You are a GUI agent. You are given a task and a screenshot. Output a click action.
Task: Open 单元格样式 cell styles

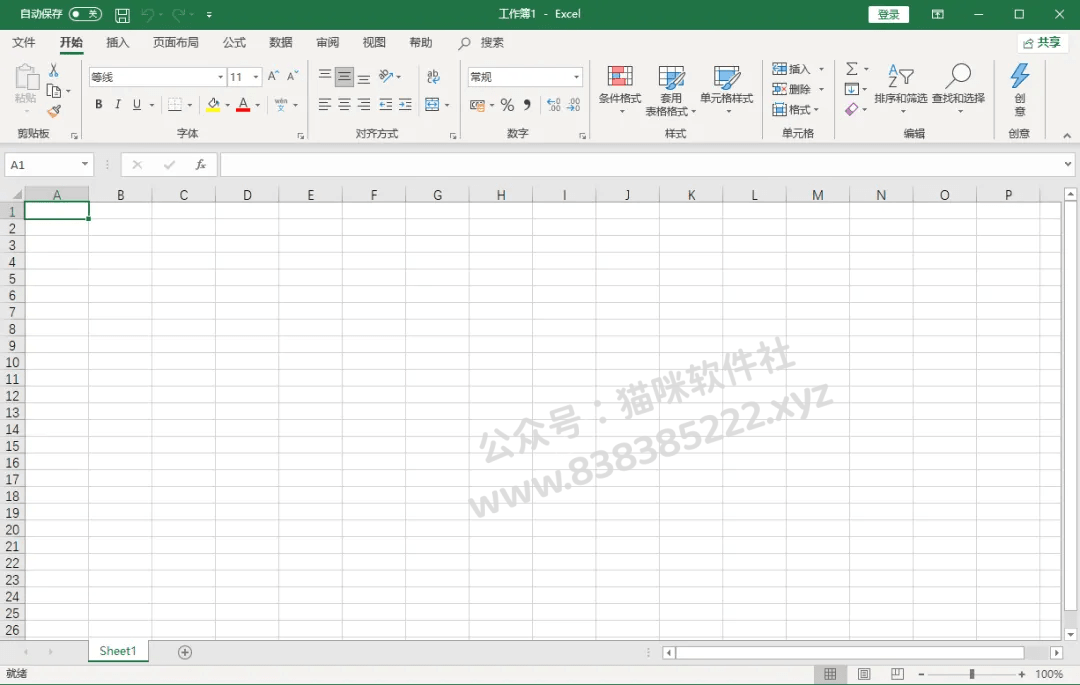click(727, 89)
